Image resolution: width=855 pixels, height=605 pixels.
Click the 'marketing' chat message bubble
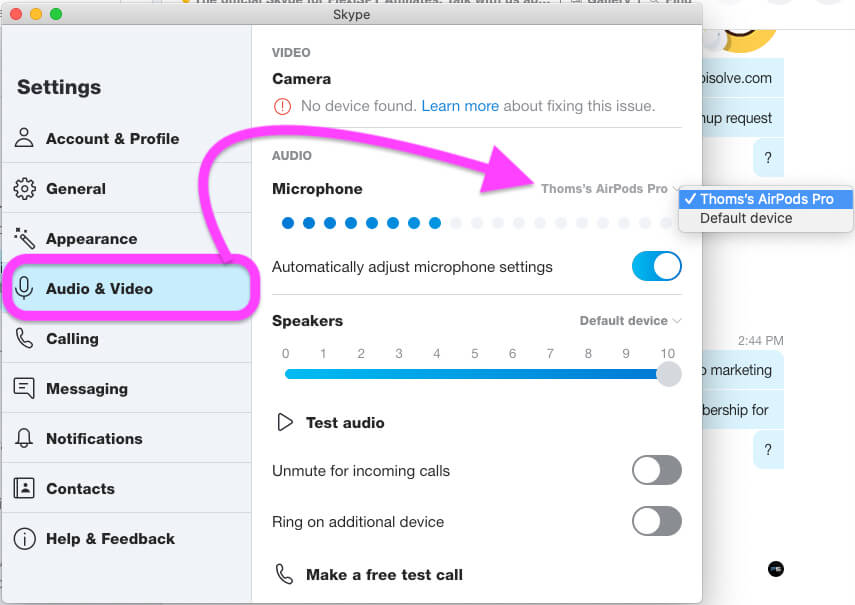point(743,370)
